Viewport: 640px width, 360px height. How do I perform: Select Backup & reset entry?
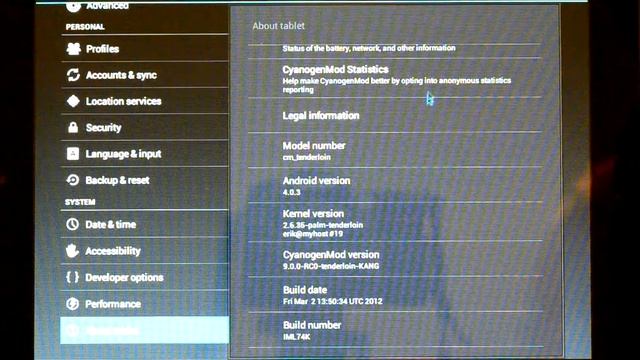[144, 180]
